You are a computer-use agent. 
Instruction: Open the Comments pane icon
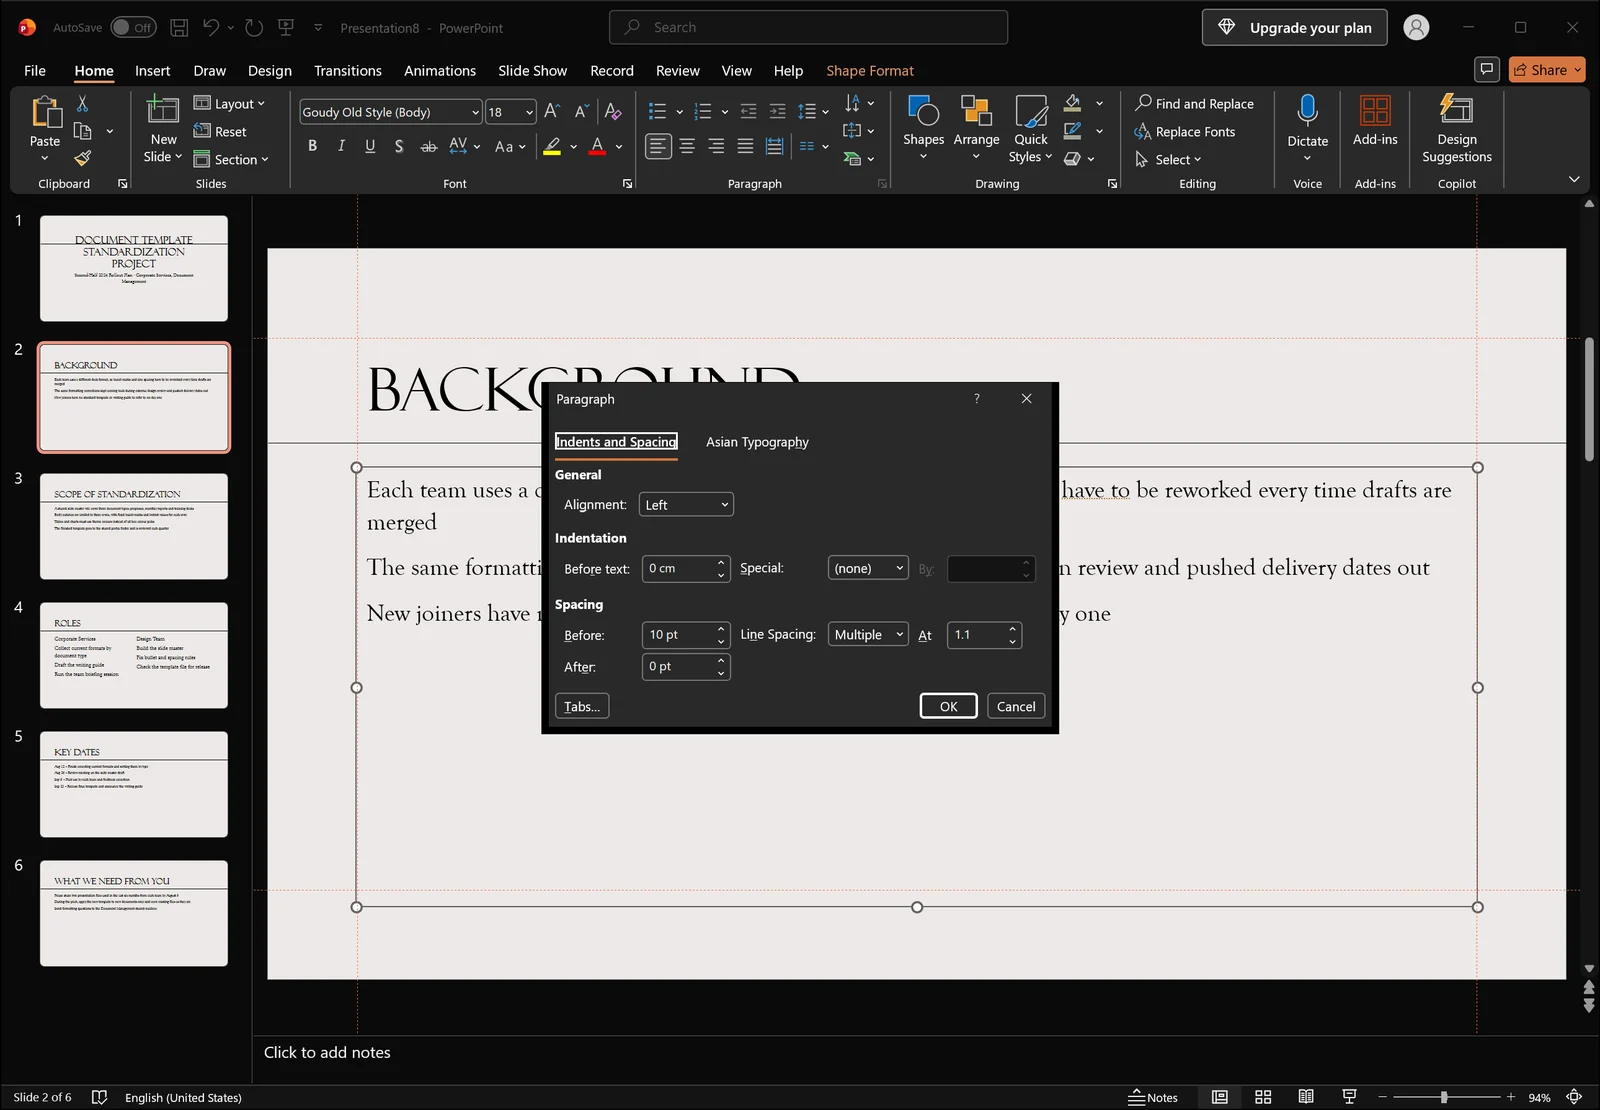pyautogui.click(x=1487, y=69)
